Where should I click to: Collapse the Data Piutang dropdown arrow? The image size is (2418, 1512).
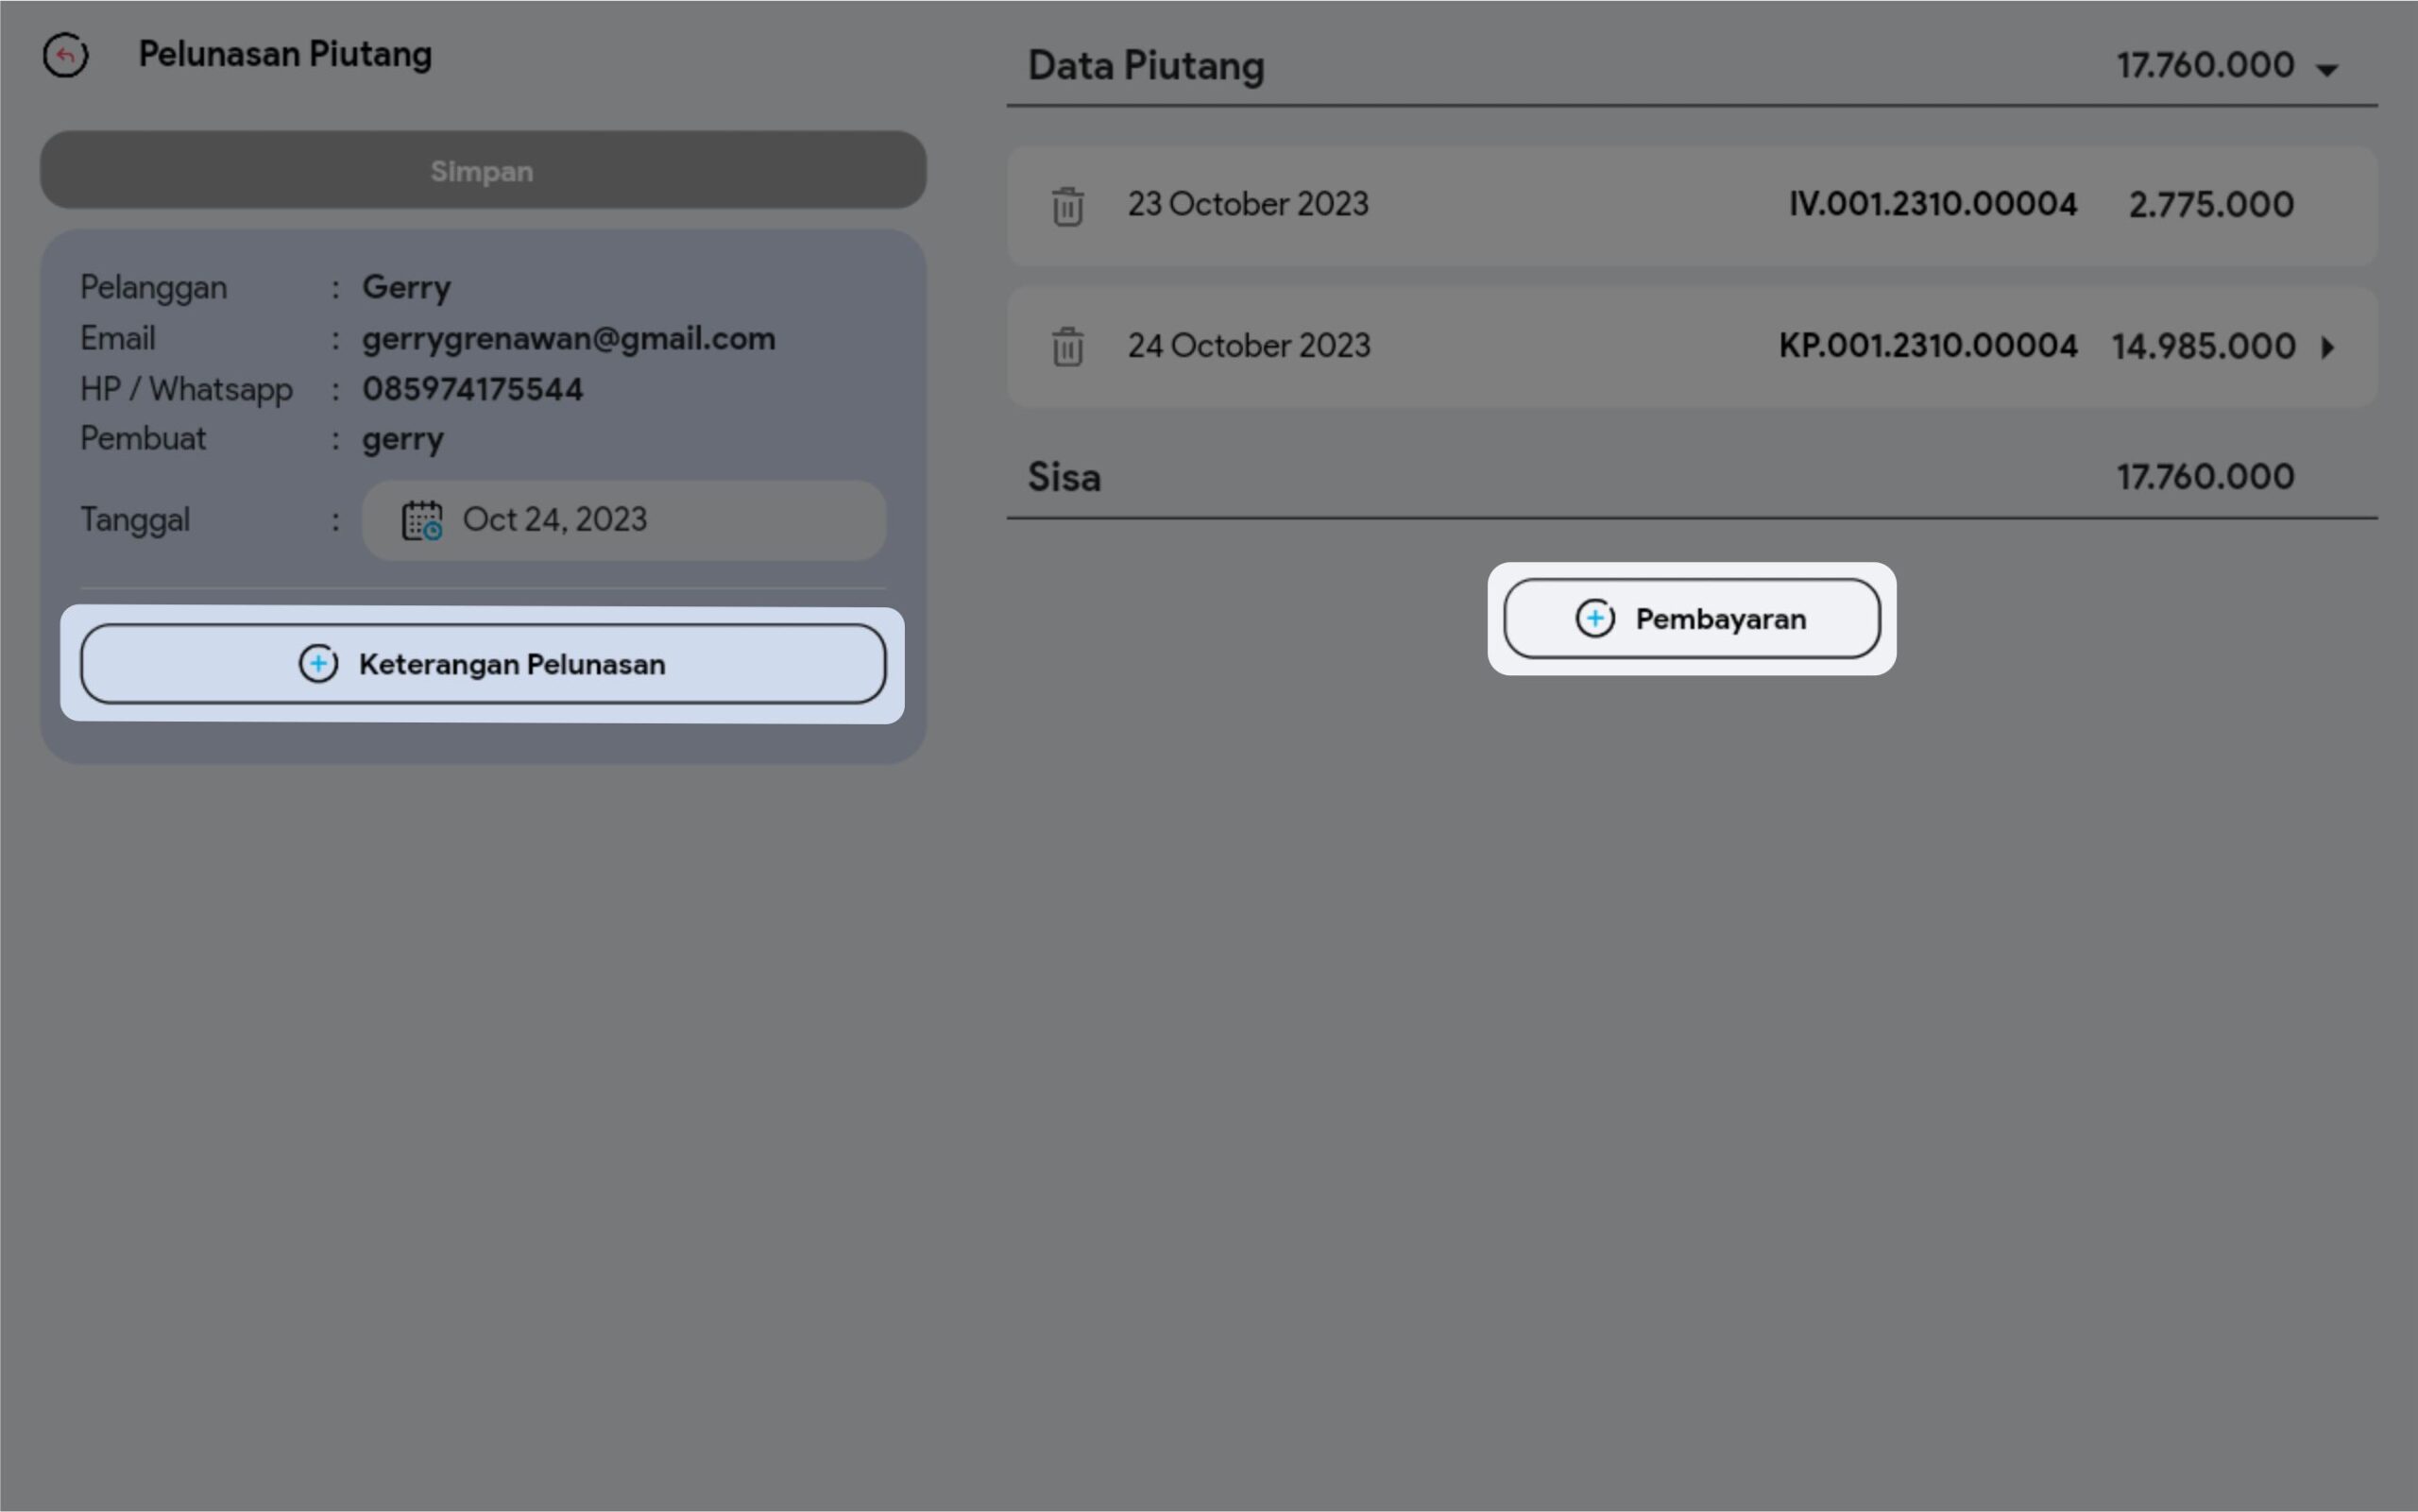click(2327, 69)
